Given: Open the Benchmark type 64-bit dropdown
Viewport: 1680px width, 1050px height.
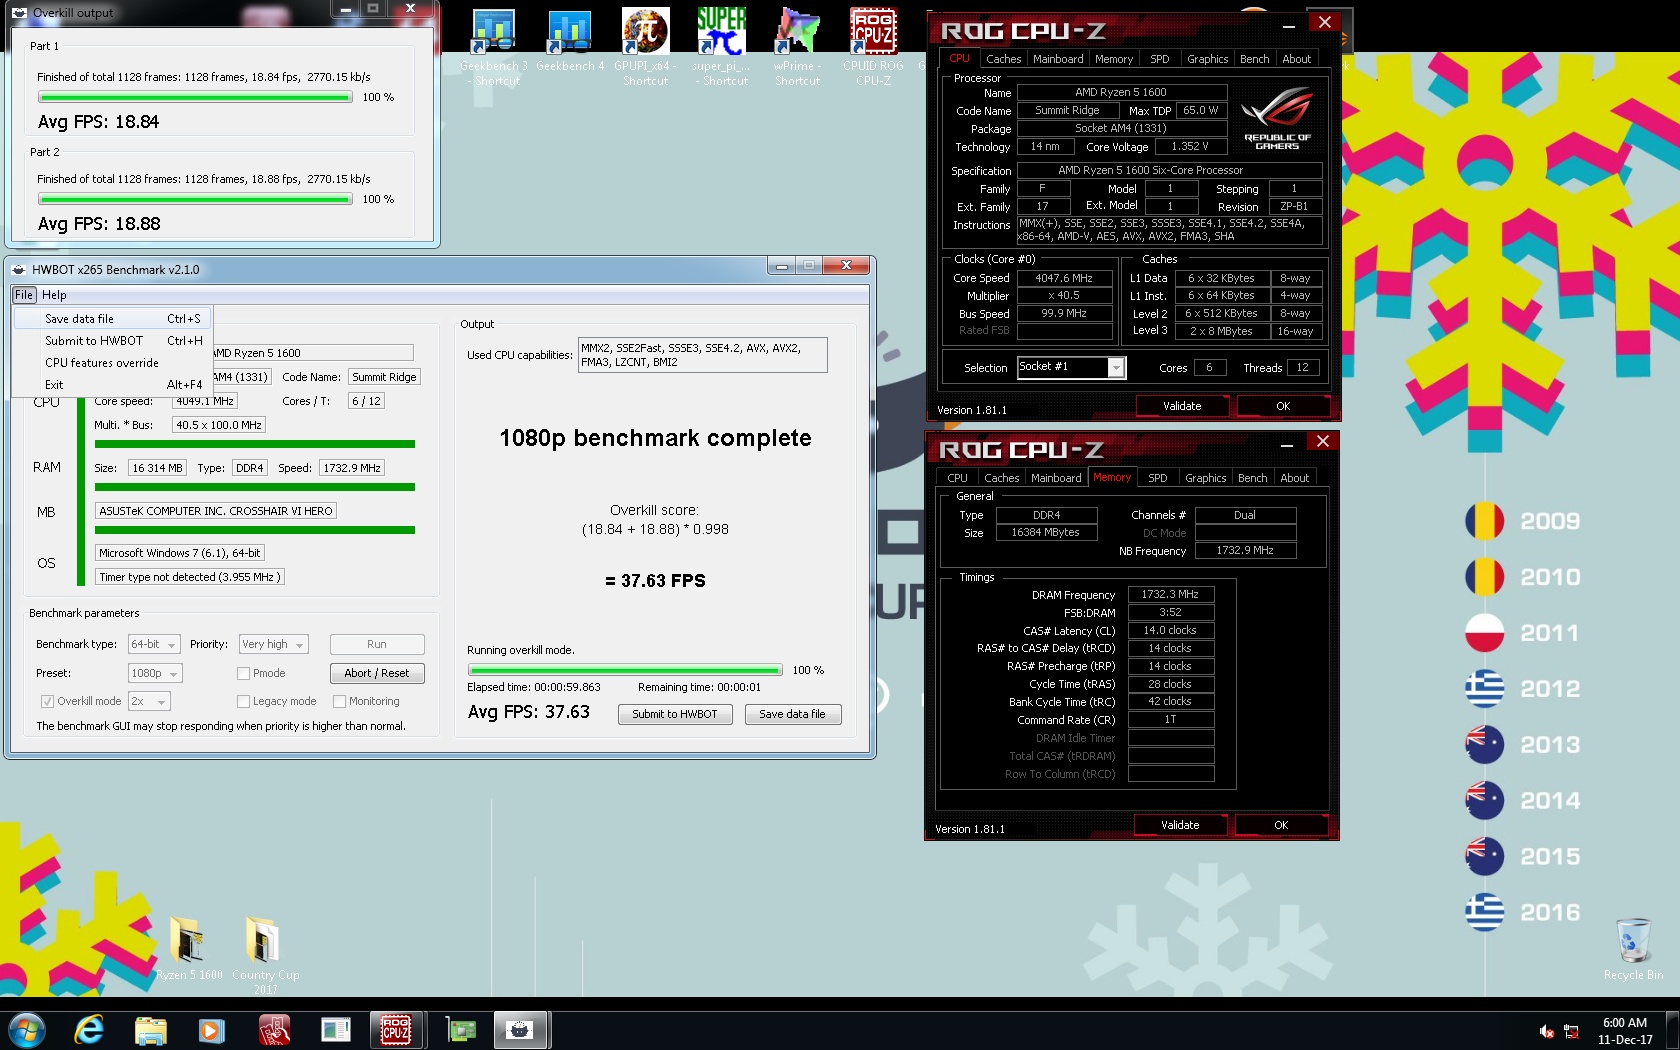Looking at the screenshot, I should pyautogui.click(x=154, y=644).
